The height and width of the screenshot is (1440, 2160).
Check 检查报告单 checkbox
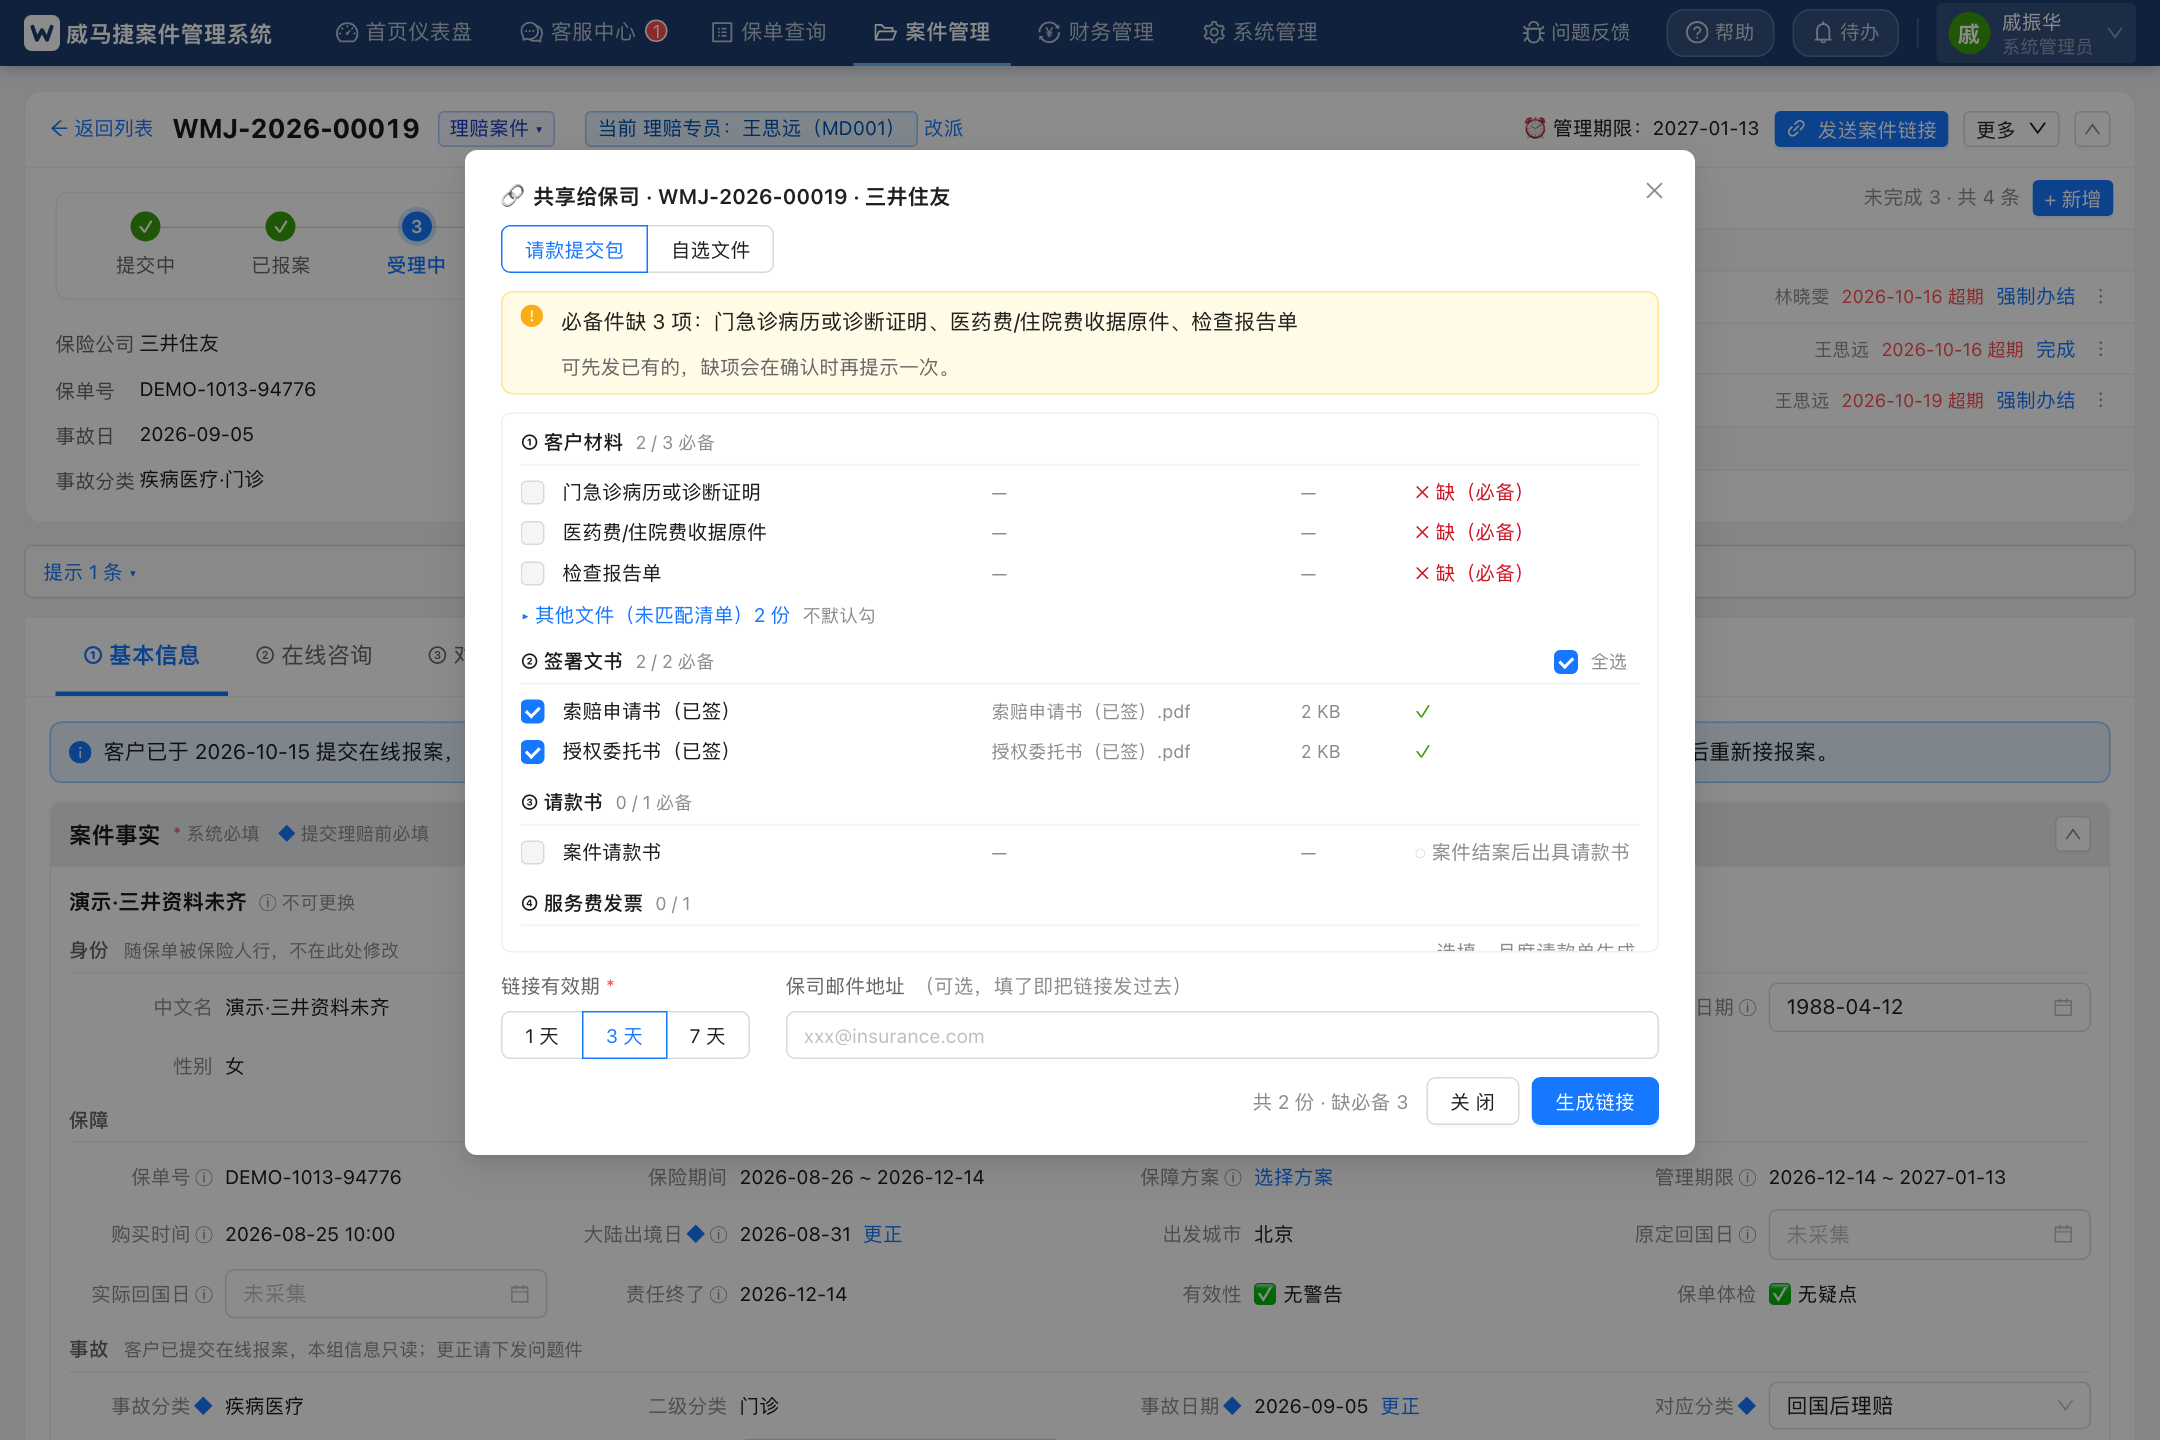click(x=533, y=573)
